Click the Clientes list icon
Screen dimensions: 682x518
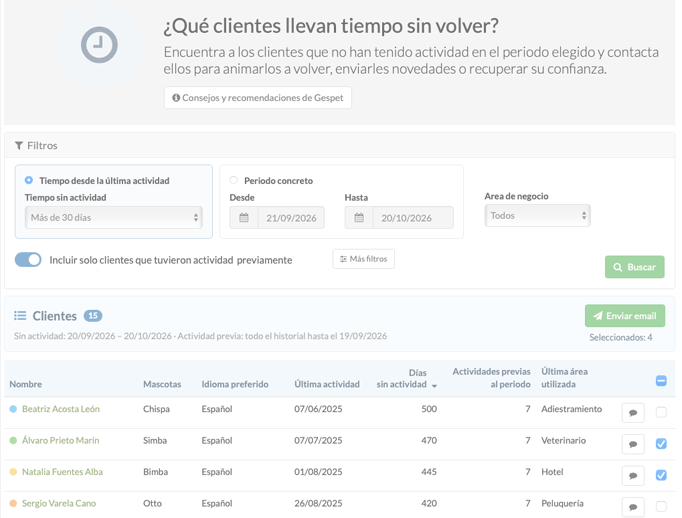tap(20, 316)
